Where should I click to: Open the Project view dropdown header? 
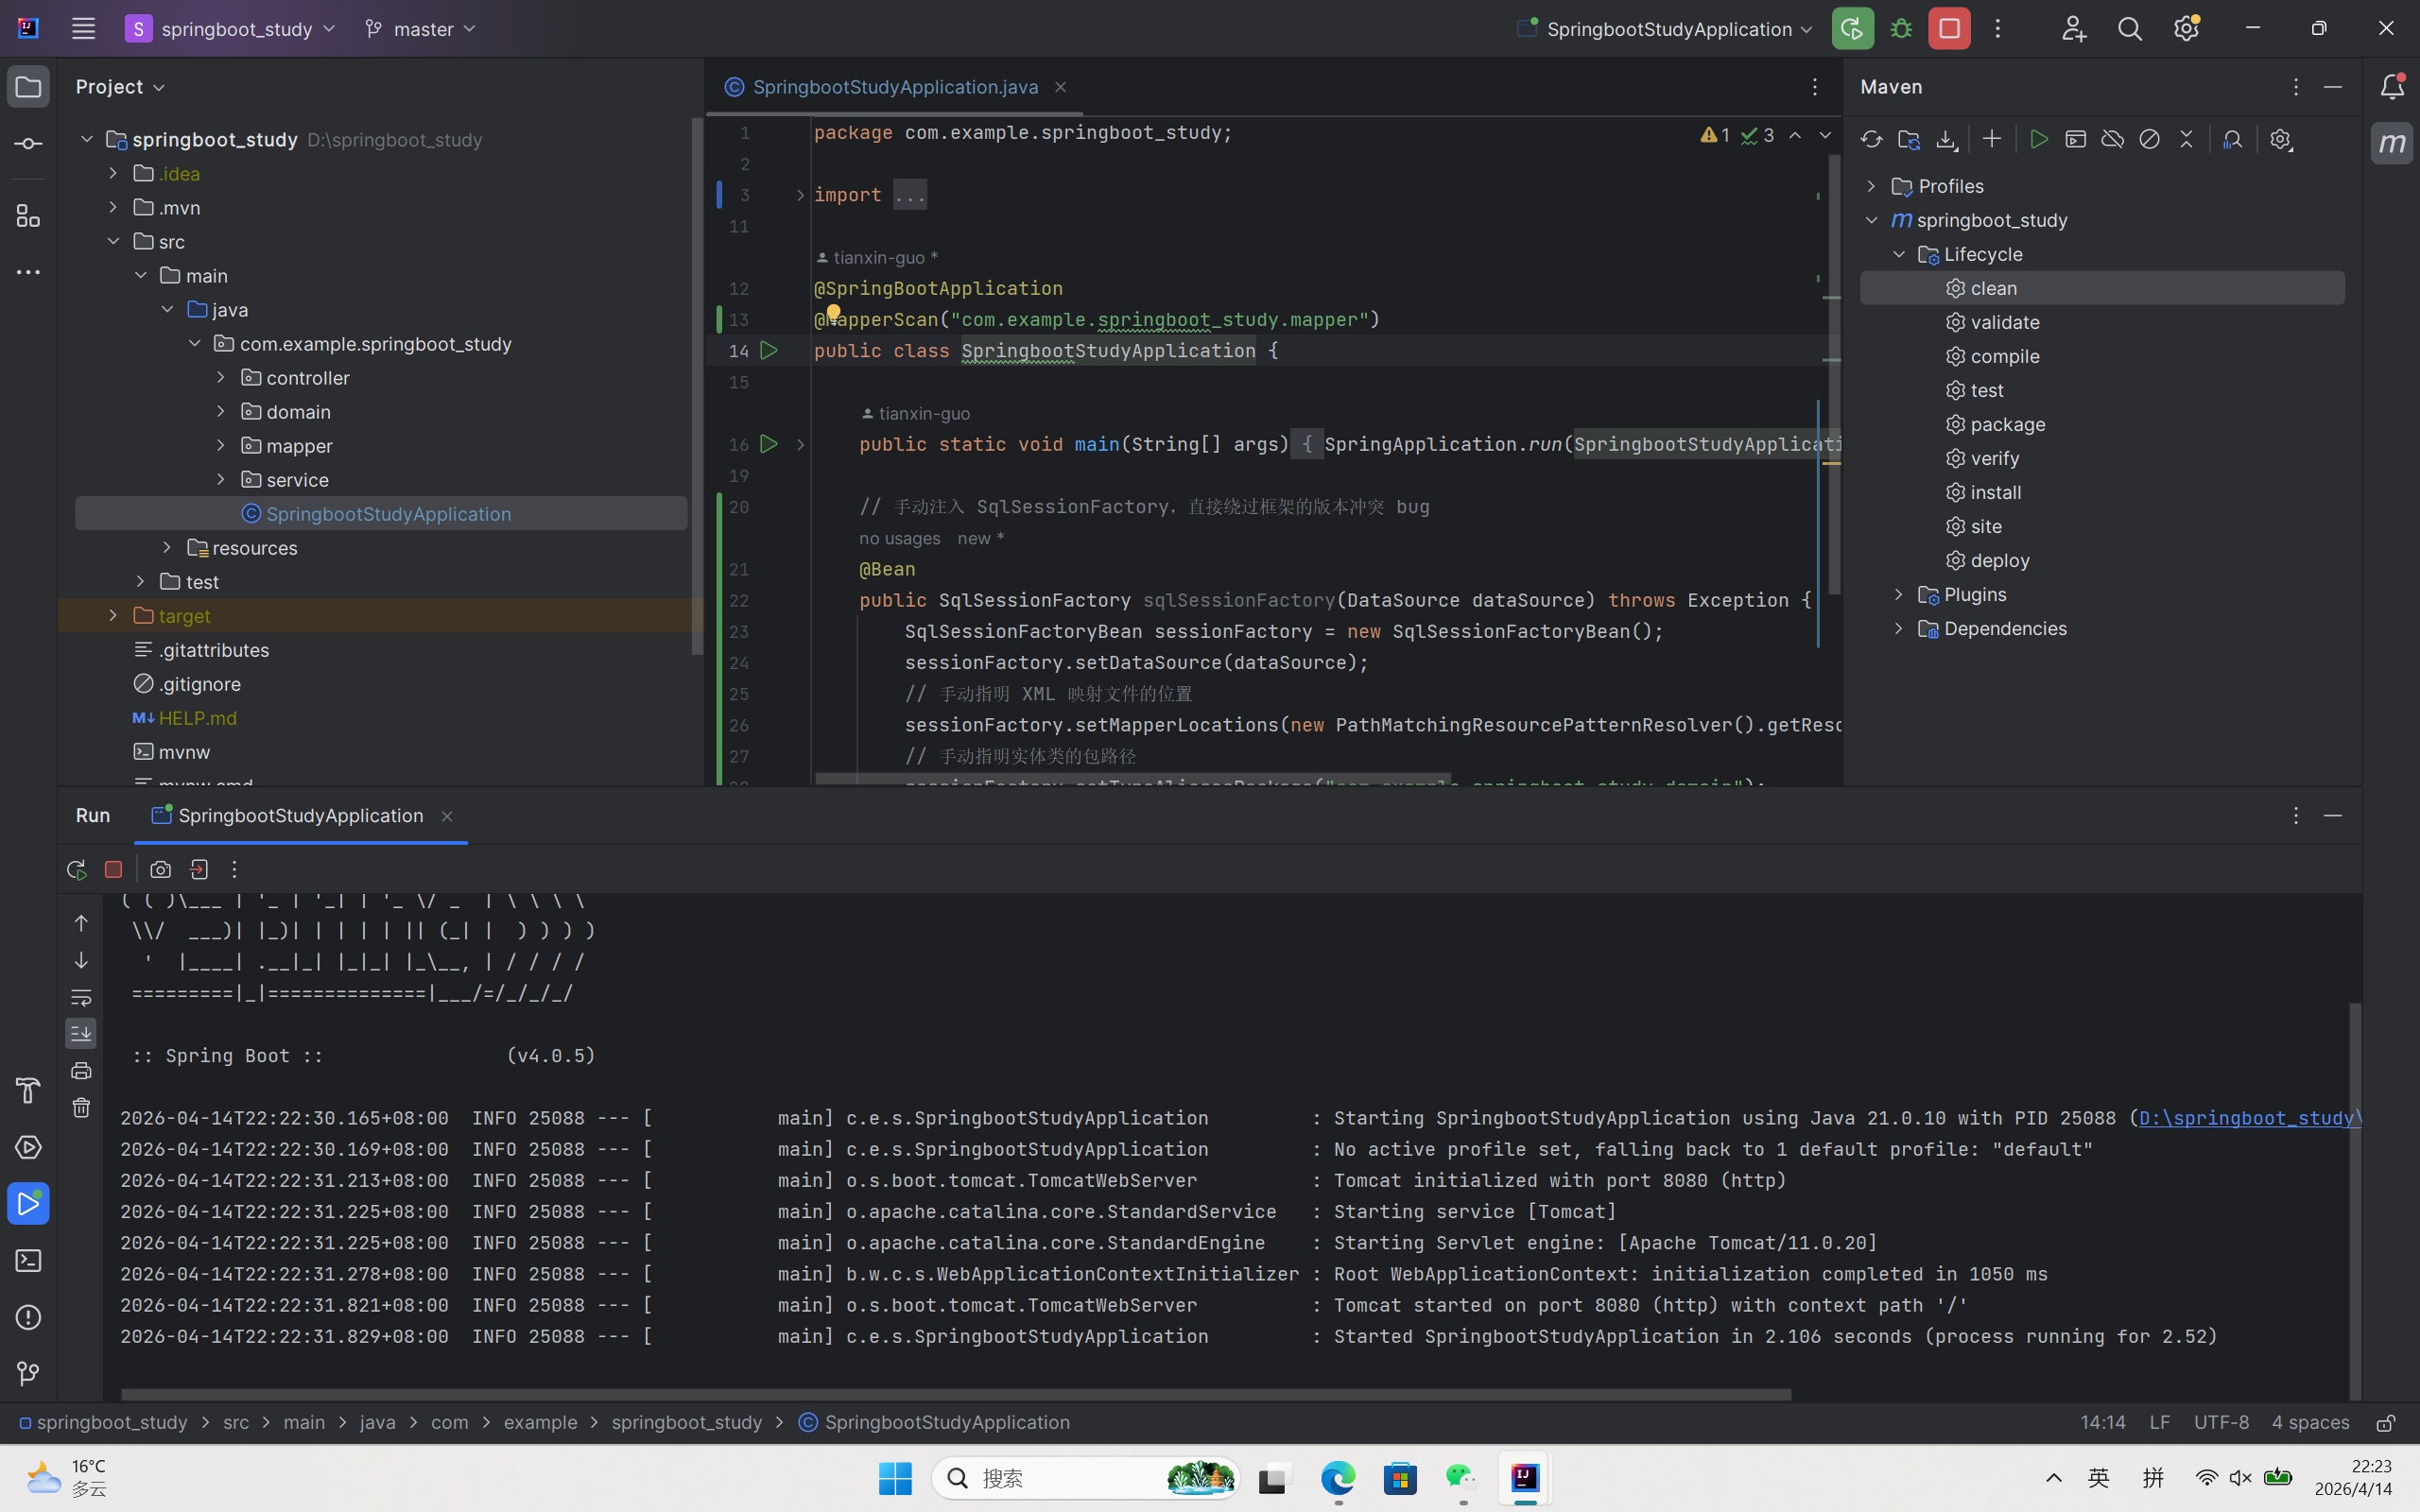point(120,87)
